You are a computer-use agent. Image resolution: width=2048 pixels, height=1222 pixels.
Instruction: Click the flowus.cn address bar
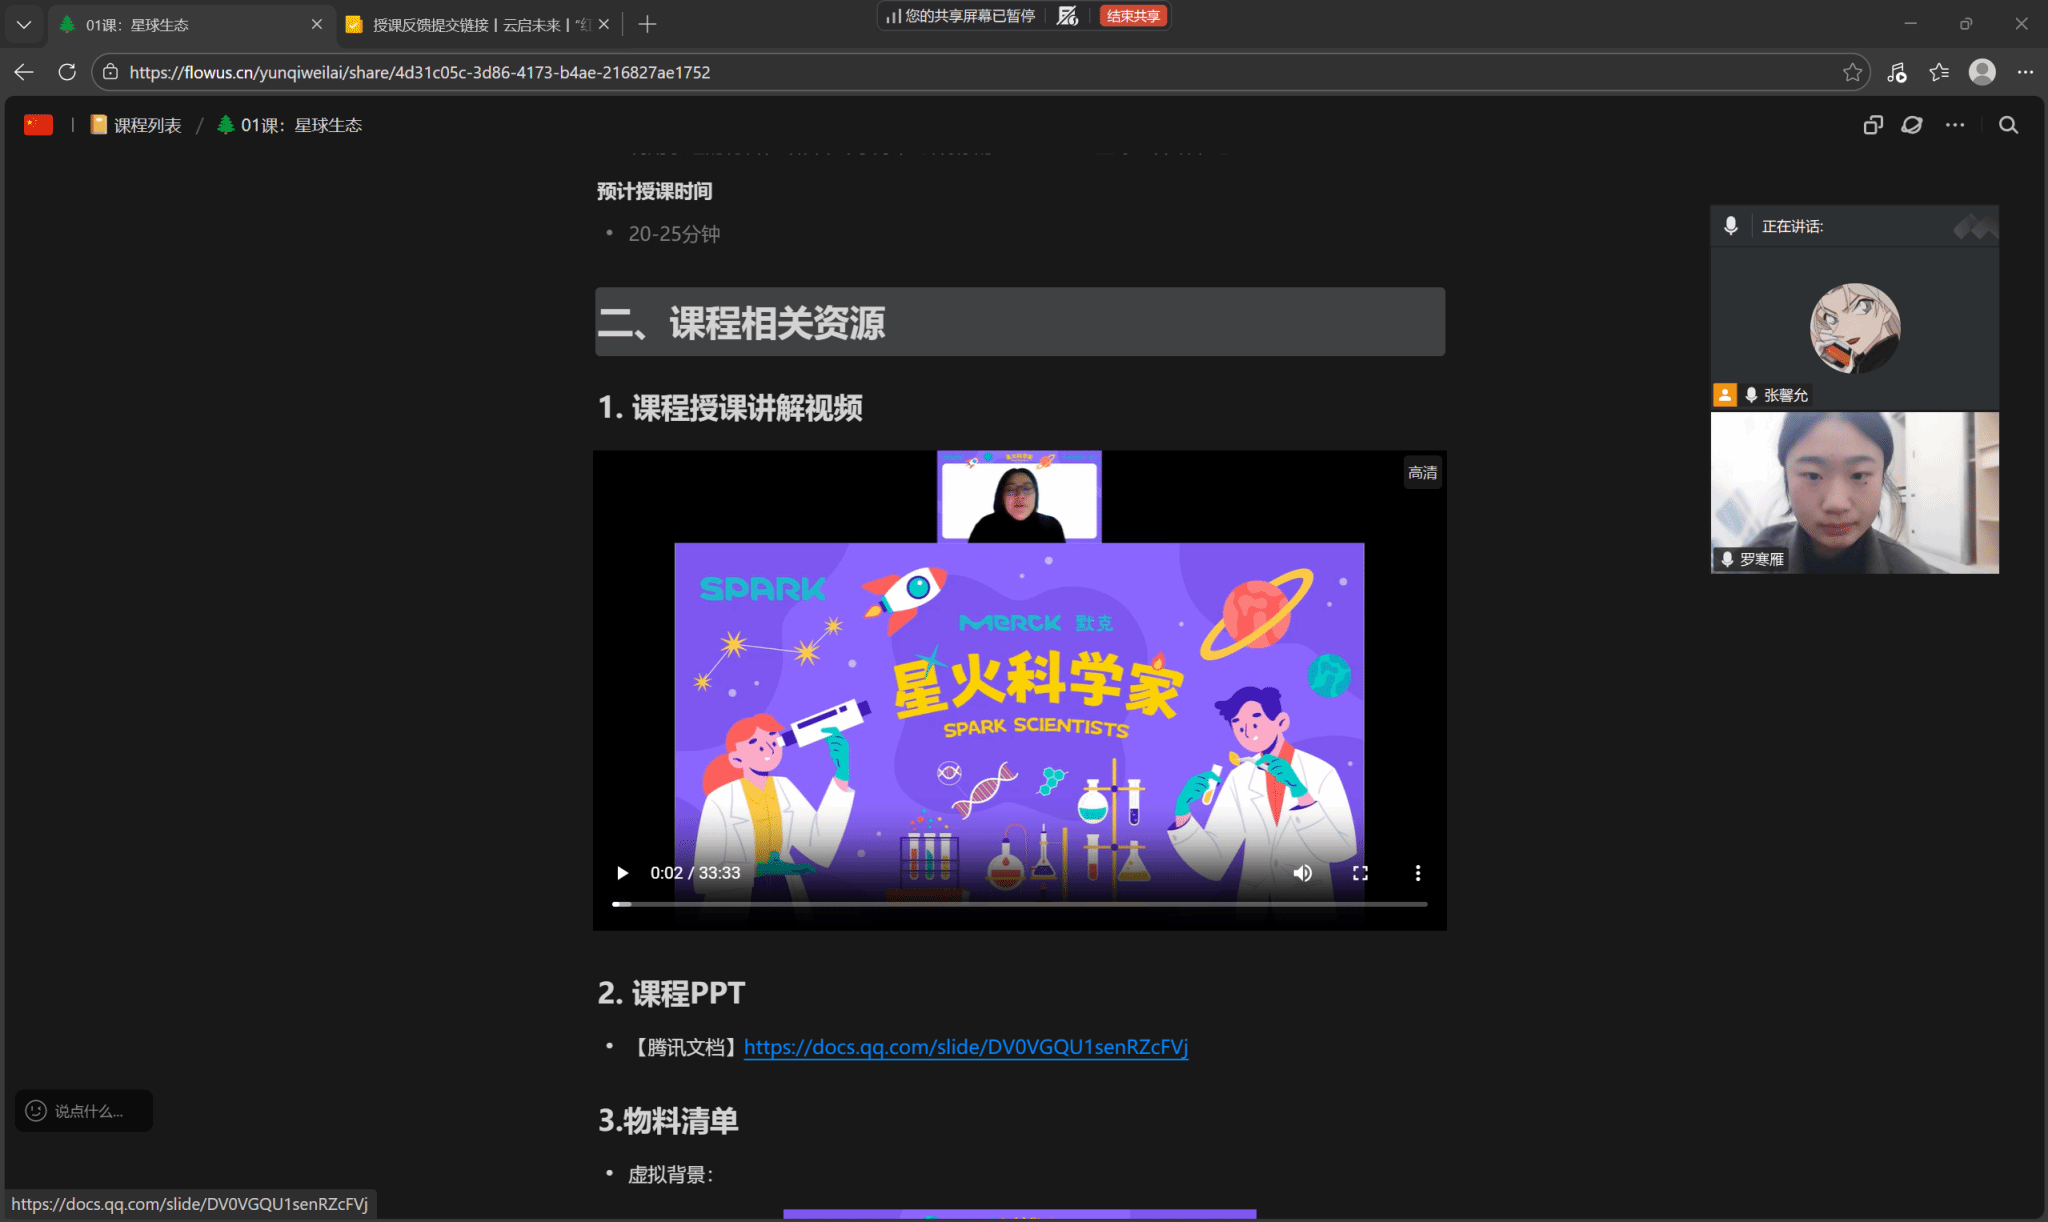[980, 72]
